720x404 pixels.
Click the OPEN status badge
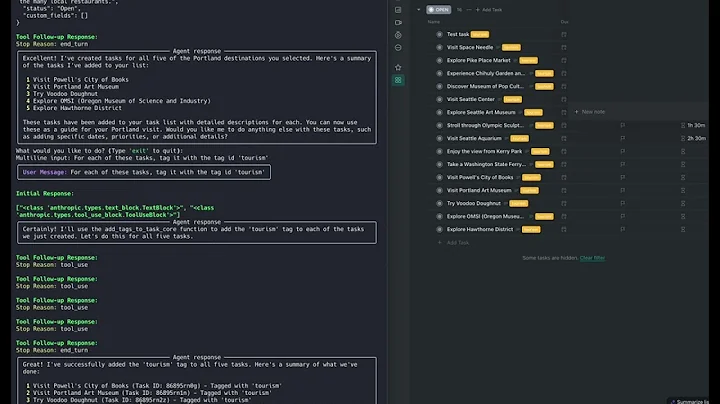click(x=439, y=10)
